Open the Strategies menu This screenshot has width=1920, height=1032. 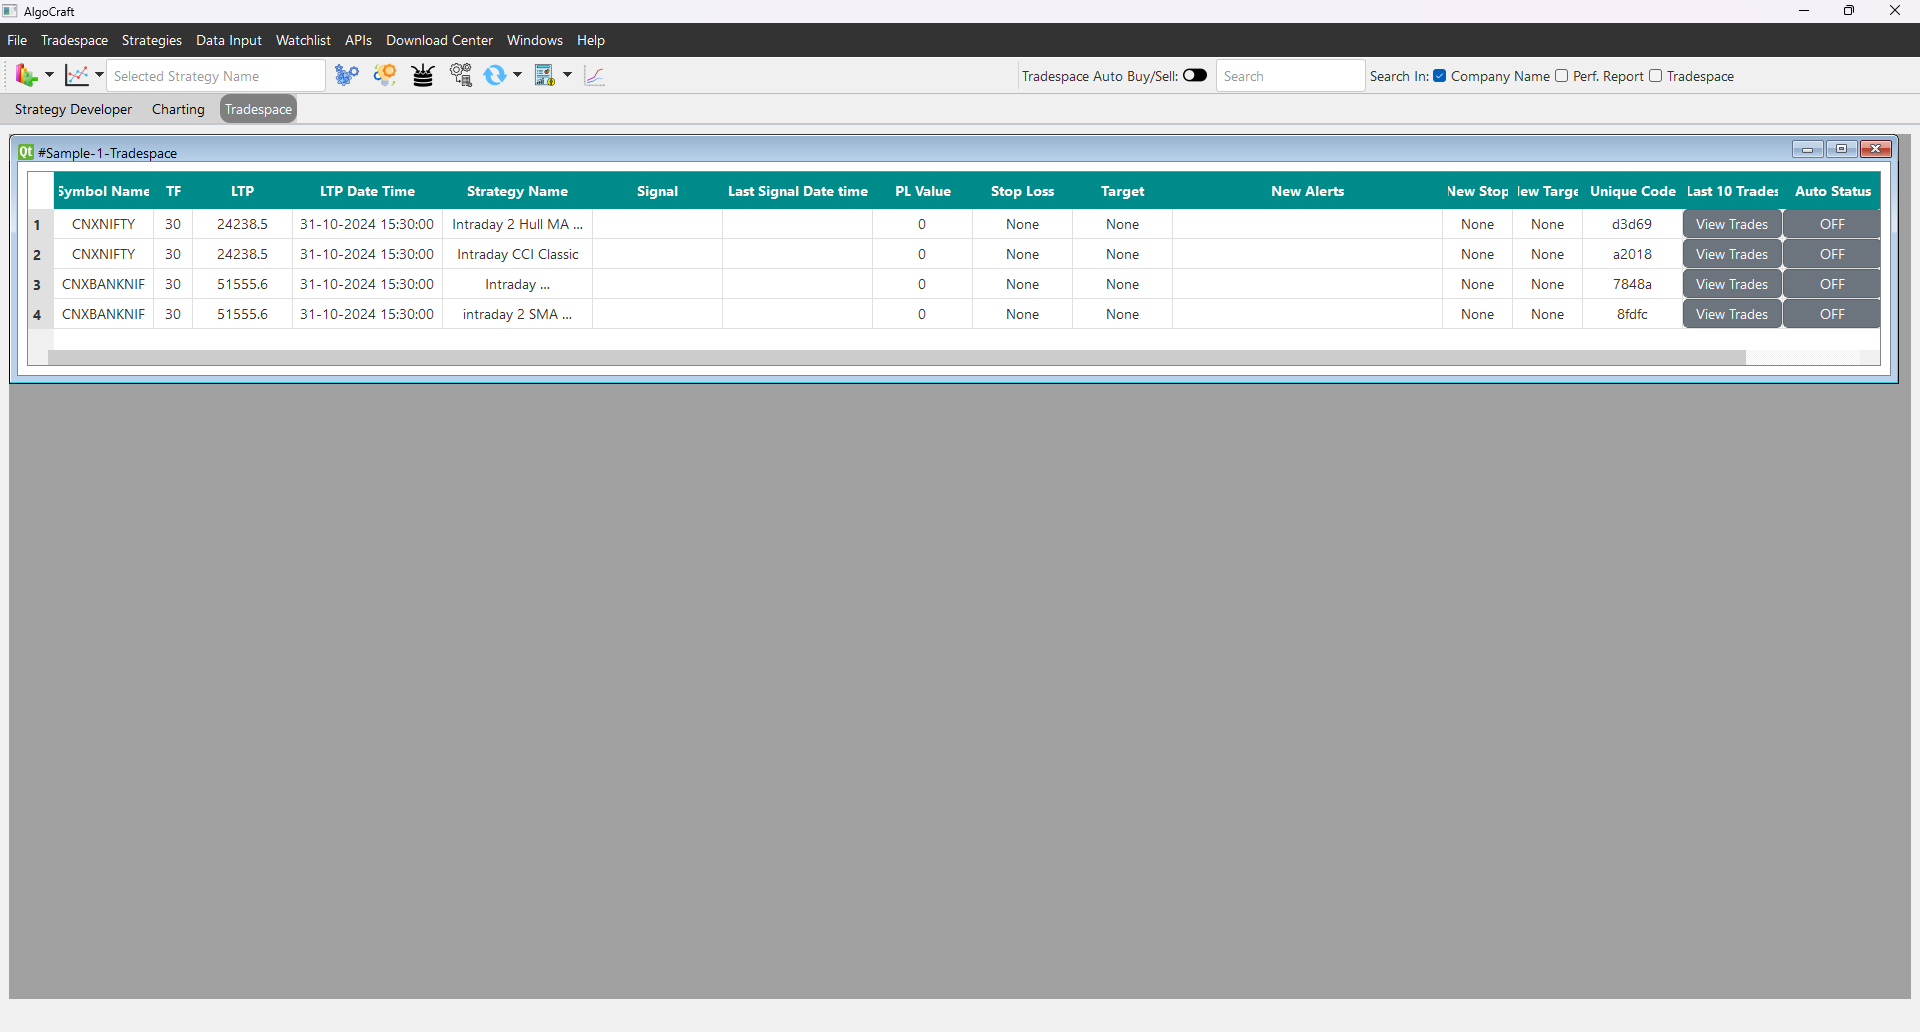[152, 40]
